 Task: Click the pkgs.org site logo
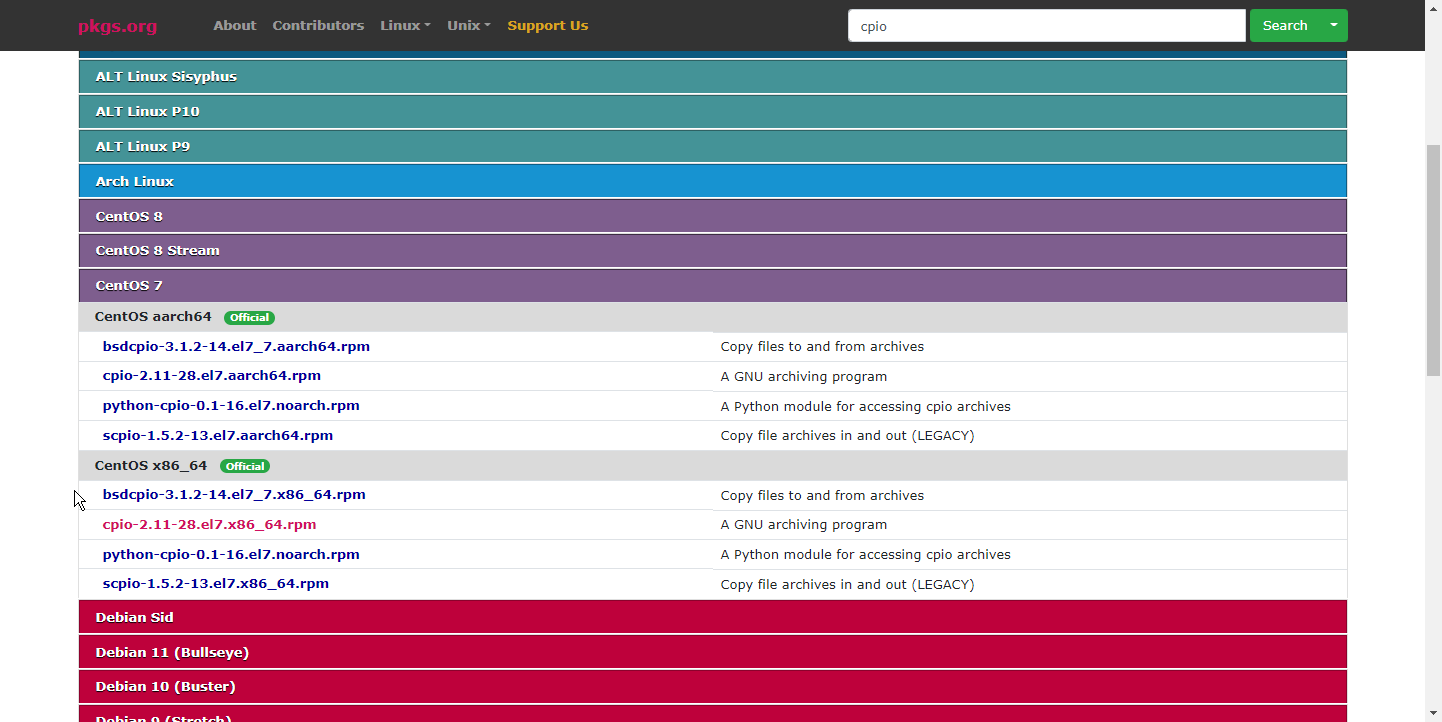[117, 26]
